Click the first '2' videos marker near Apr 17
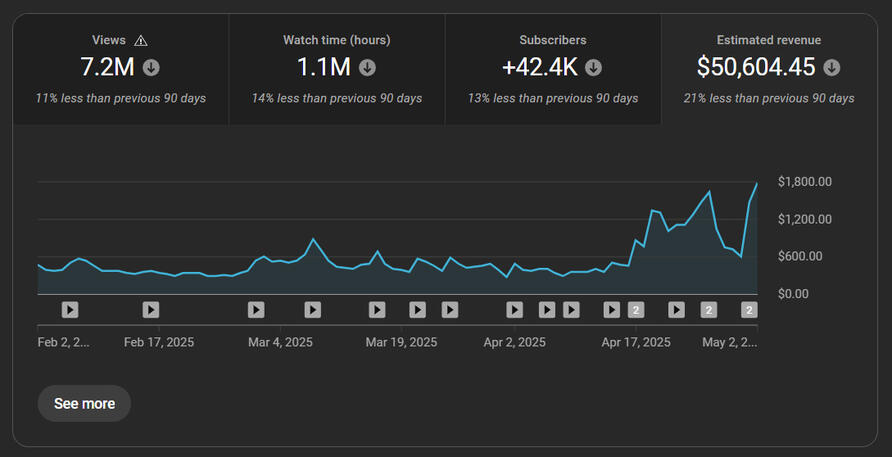 [635, 310]
